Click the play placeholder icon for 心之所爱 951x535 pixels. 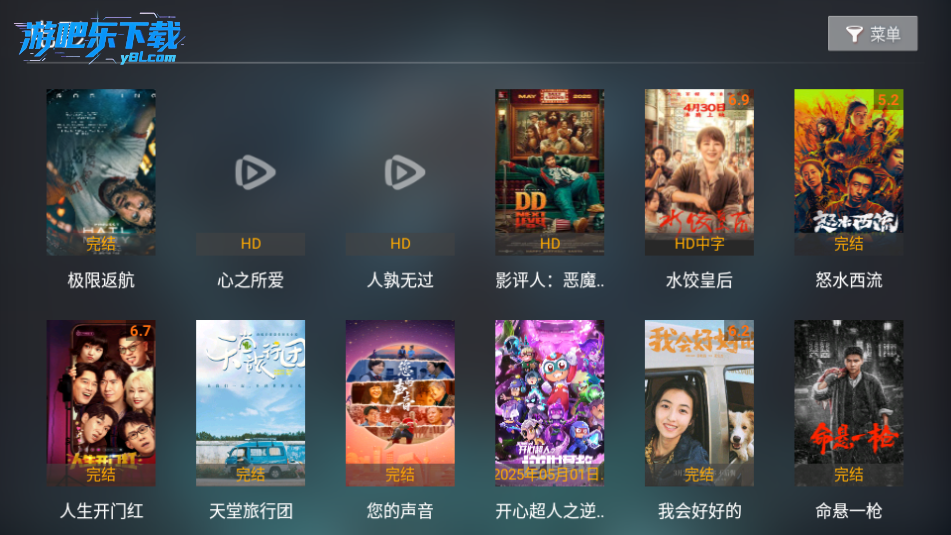[x=255, y=172]
